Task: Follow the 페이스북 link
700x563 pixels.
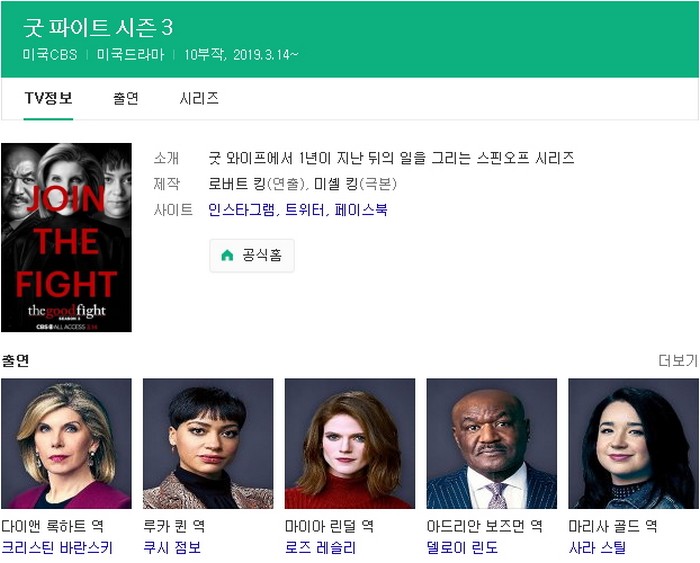Action: click(x=361, y=209)
